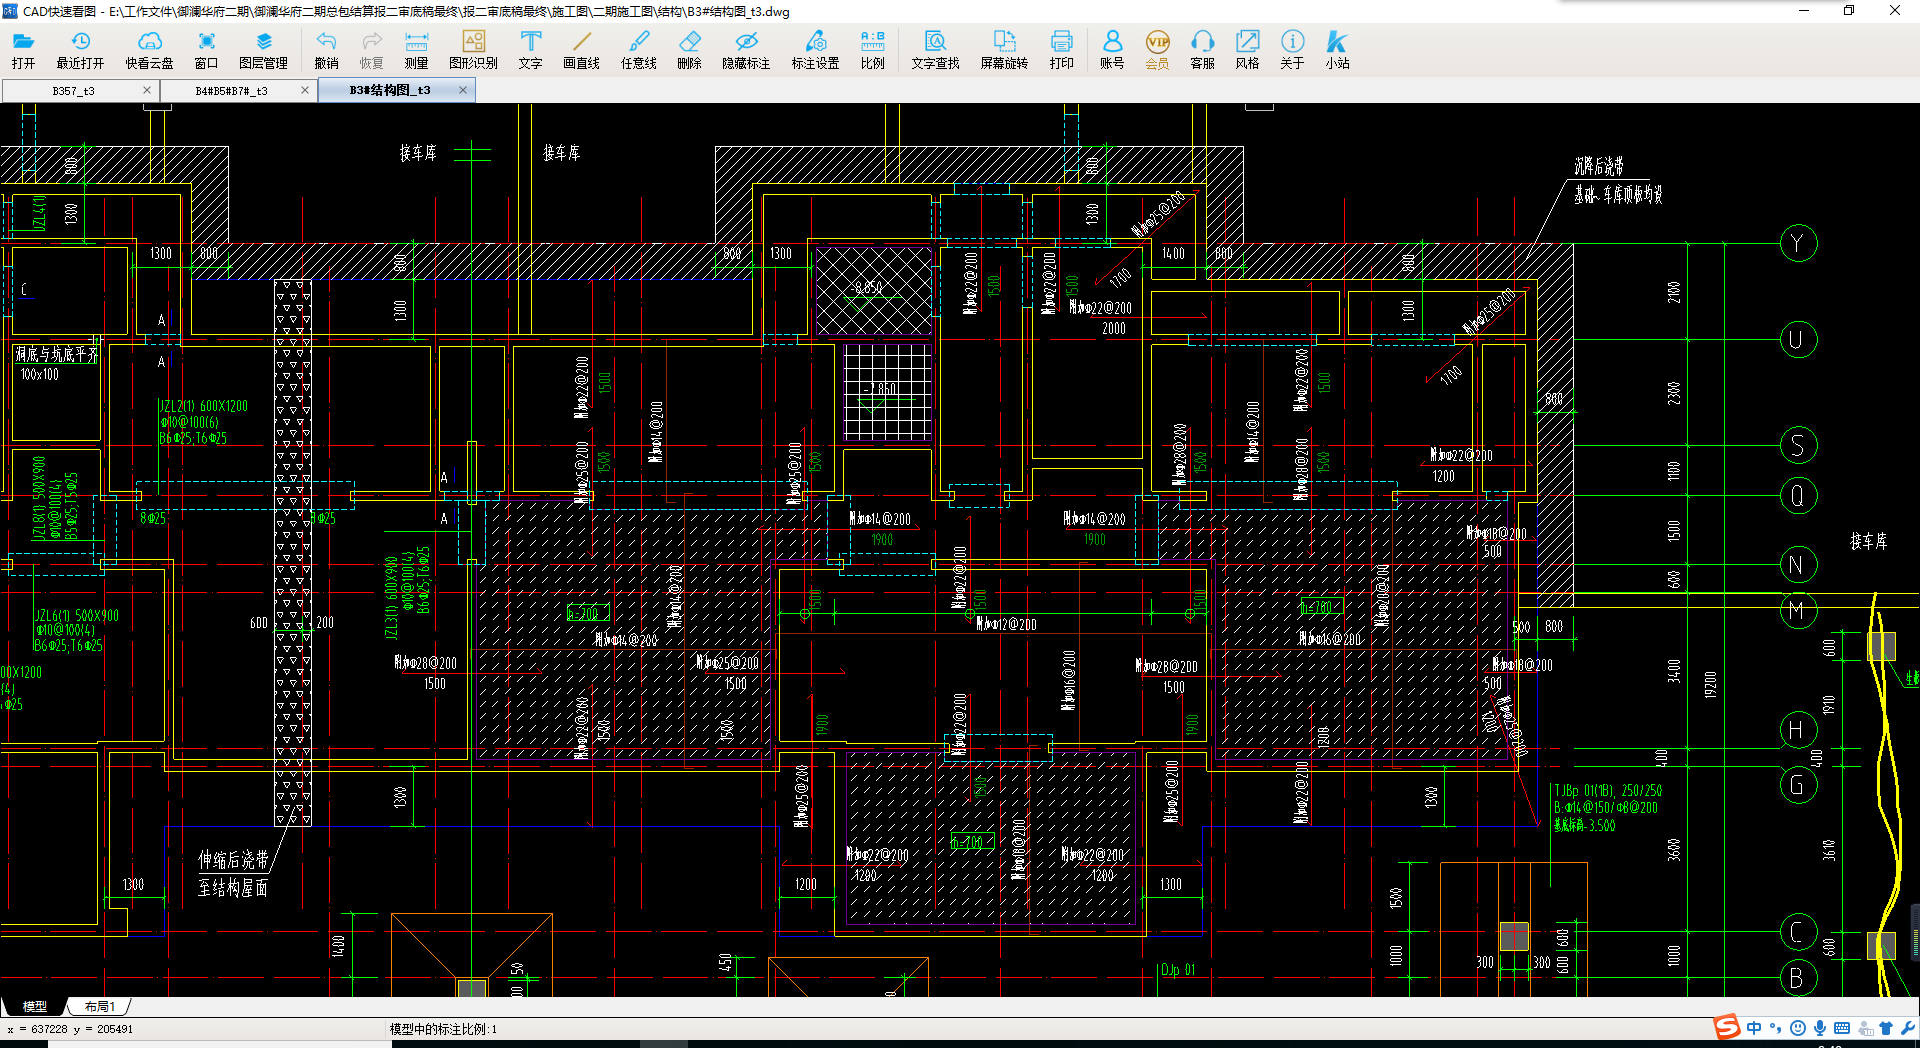1920x1048 pixels.
Task: Select the 测量 measure tool
Action: 416,49
